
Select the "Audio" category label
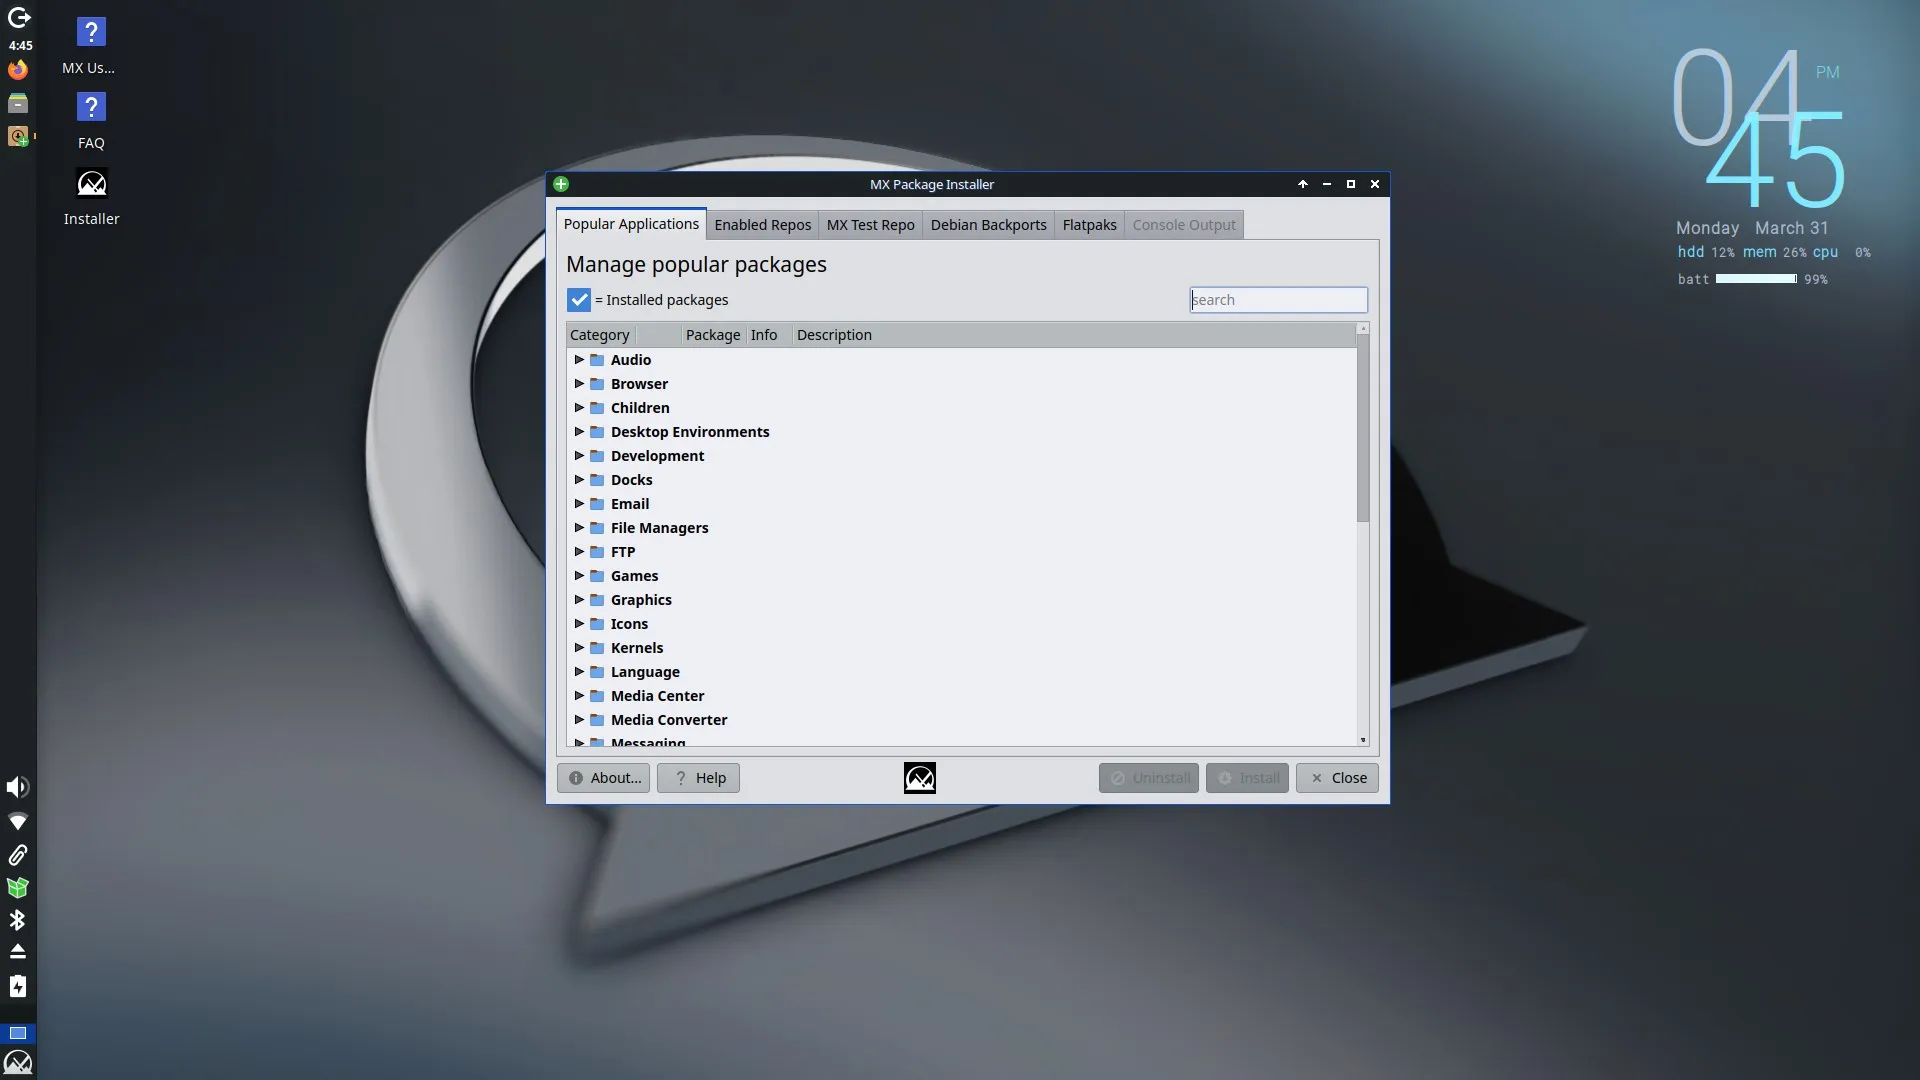coord(631,360)
